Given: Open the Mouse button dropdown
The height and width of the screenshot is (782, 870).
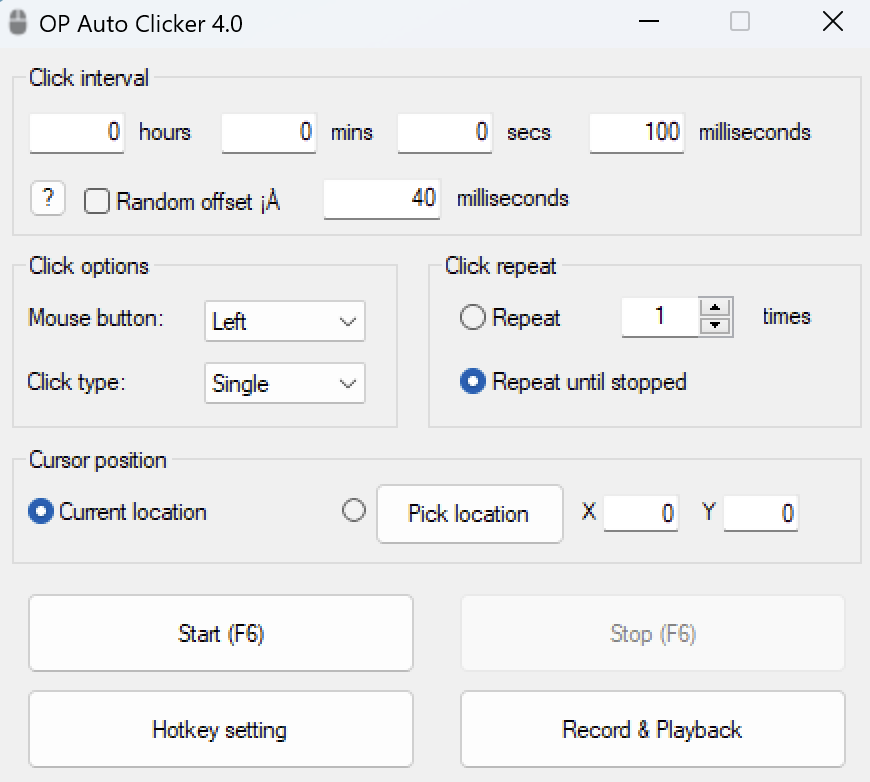Looking at the screenshot, I should [285, 321].
